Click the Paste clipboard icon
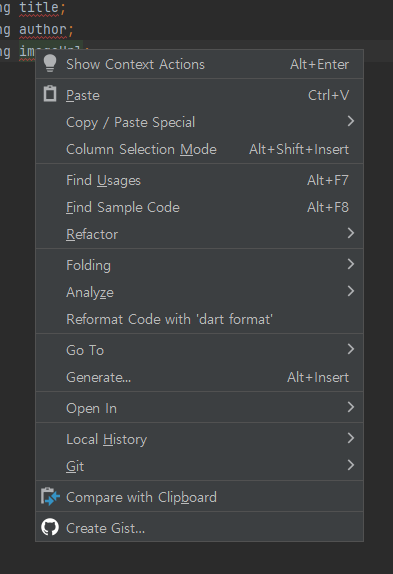The image size is (393, 574). 50,94
